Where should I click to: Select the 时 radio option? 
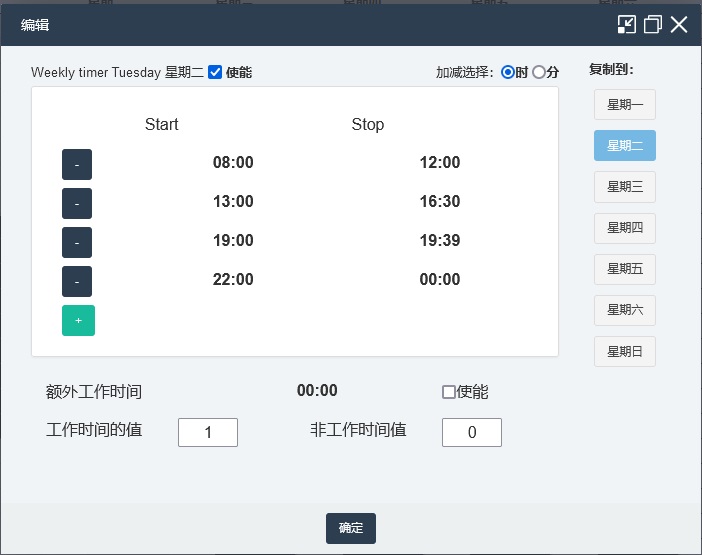508,72
